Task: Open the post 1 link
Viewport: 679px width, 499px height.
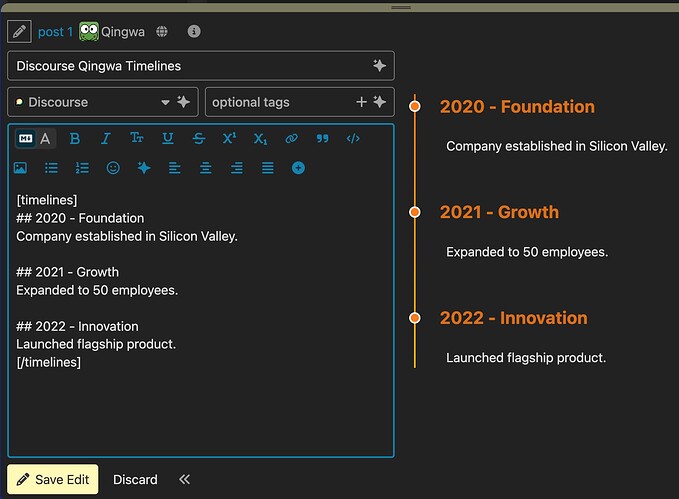Action: (x=55, y=32)
